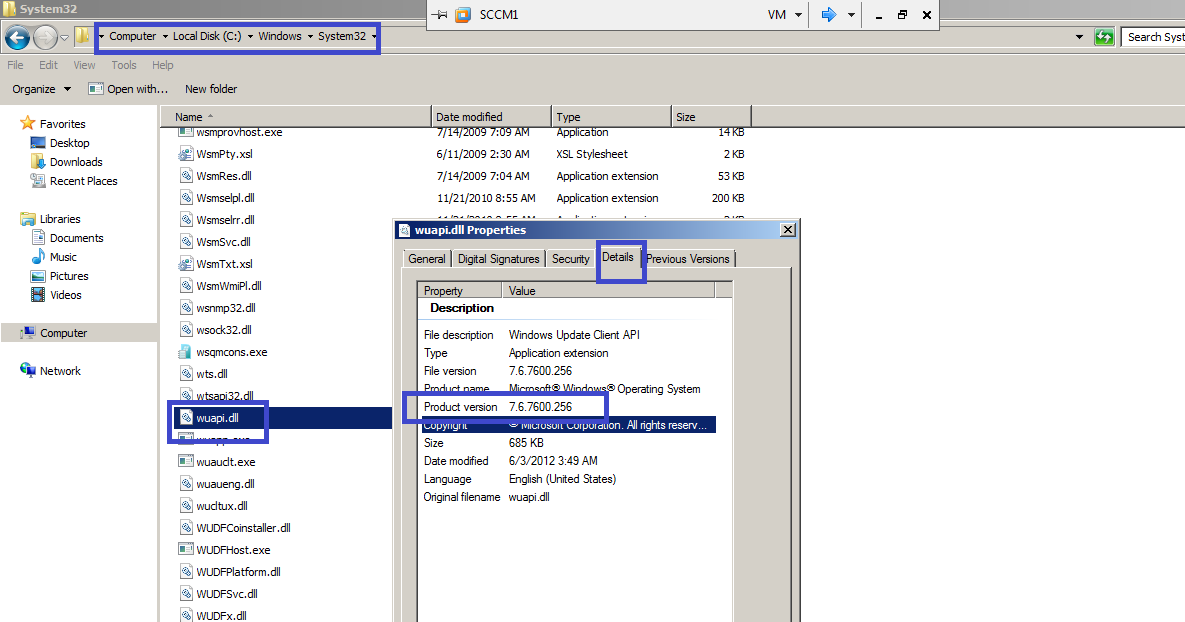Image resolution: width=1185 pixels, height=622 pixels.
Task: Open the Organize dropdown
Action: 42,88
